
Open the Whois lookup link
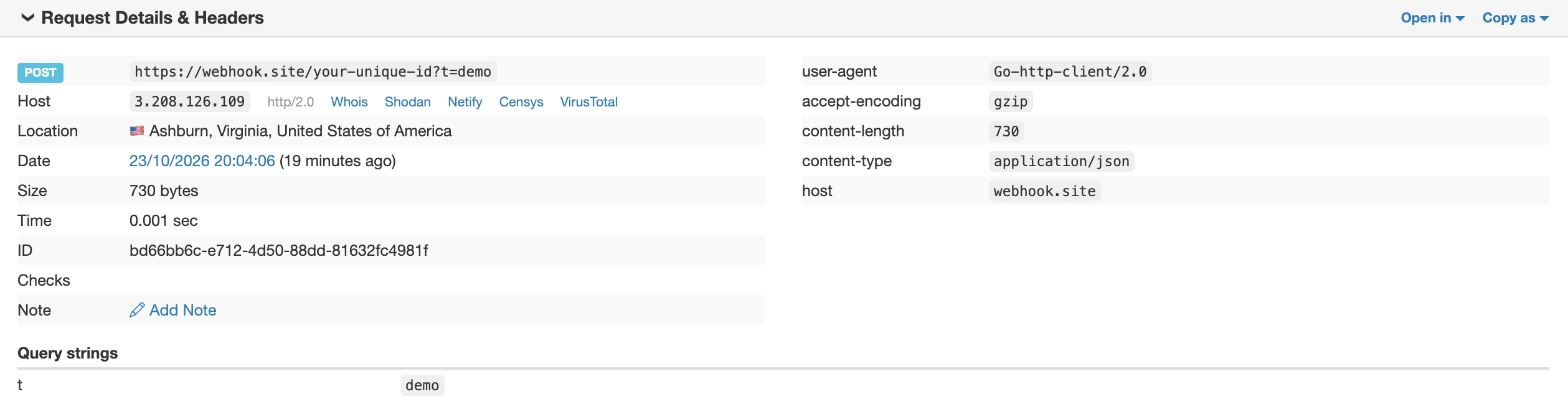[x=349, y=102]
